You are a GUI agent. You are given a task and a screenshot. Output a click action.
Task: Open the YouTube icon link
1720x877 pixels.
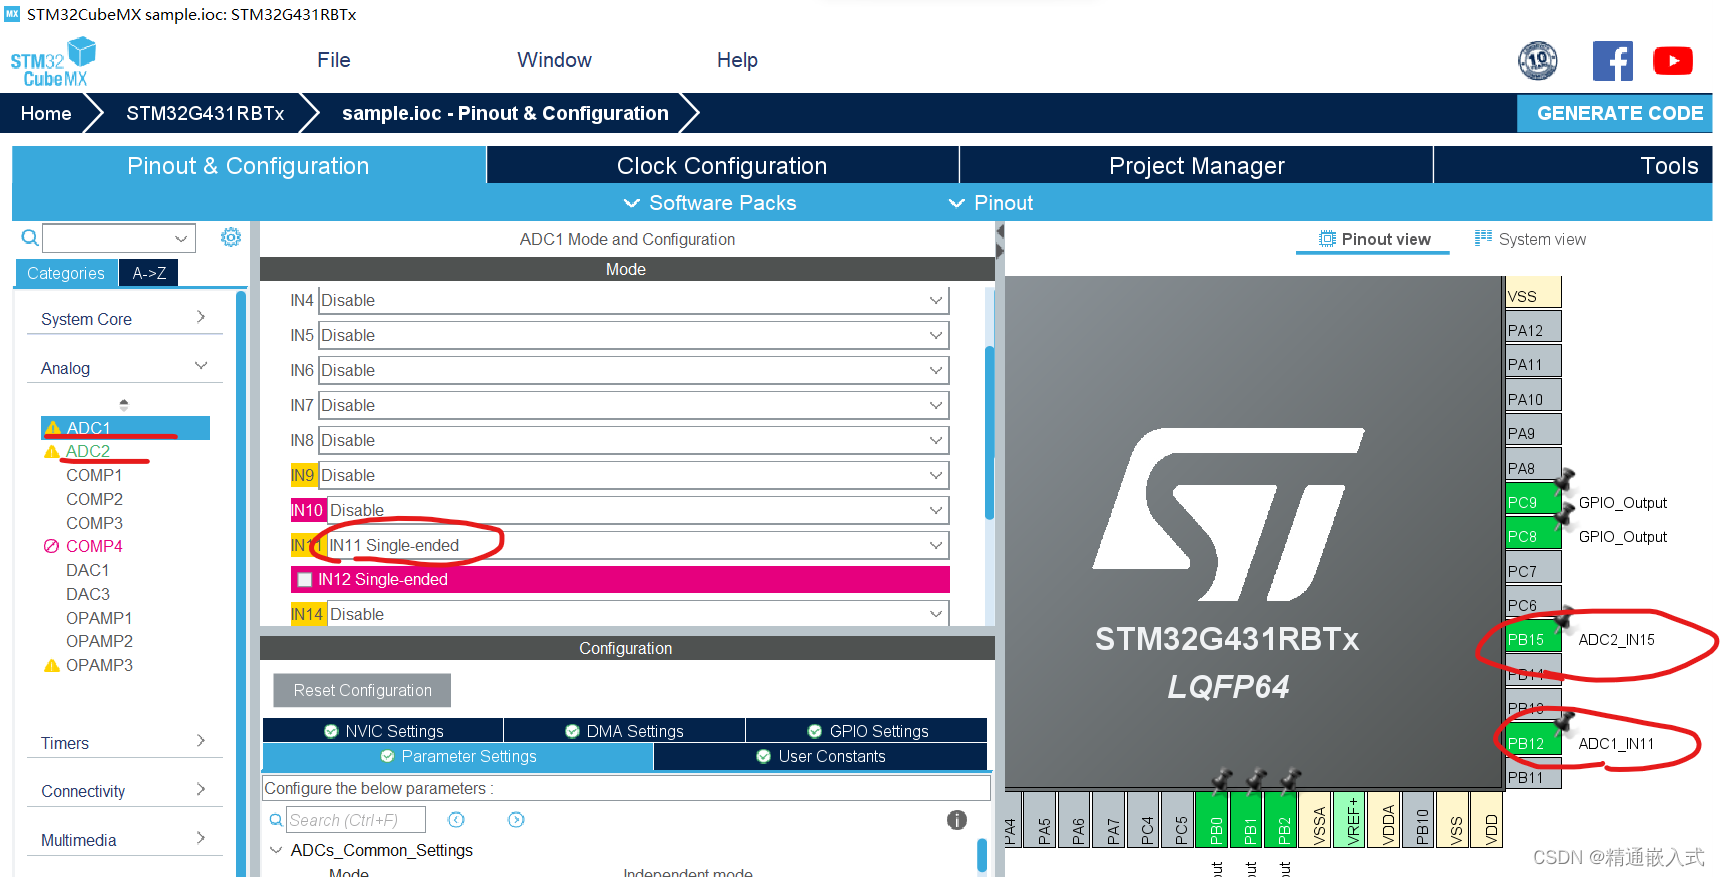[x=1673, y=61]
